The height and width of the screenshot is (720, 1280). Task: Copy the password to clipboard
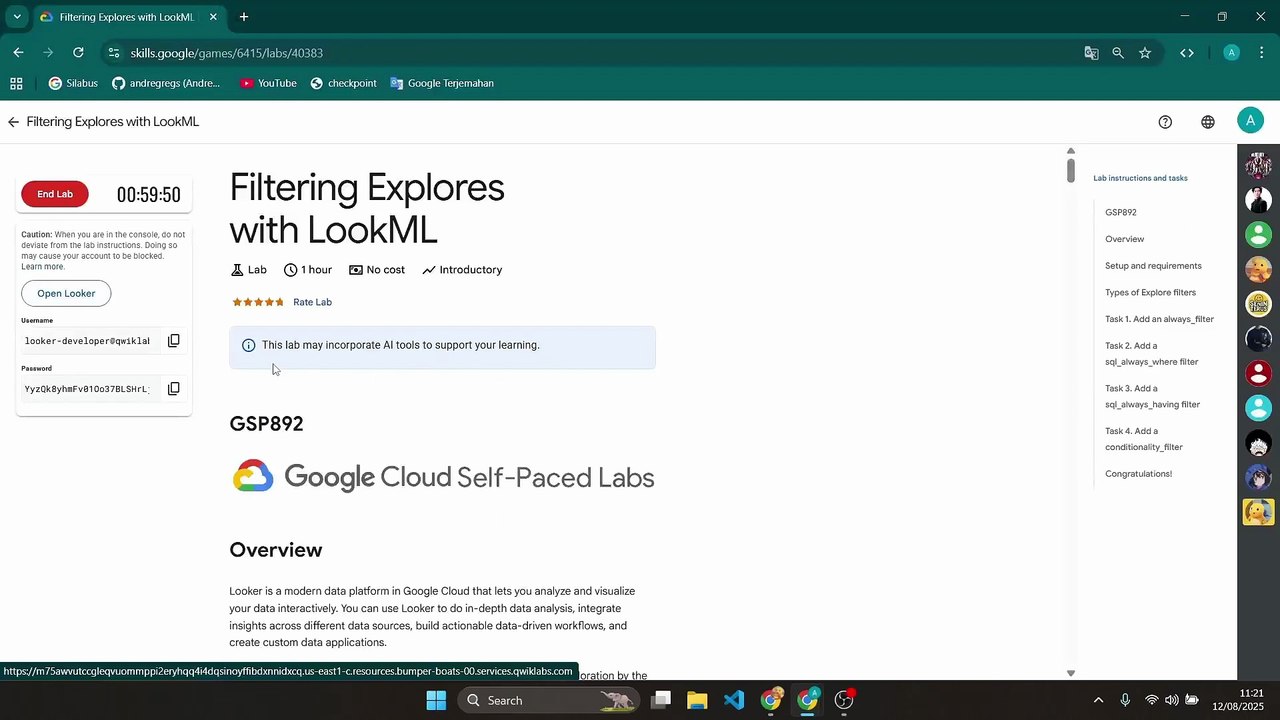click(x=173, y=388)
